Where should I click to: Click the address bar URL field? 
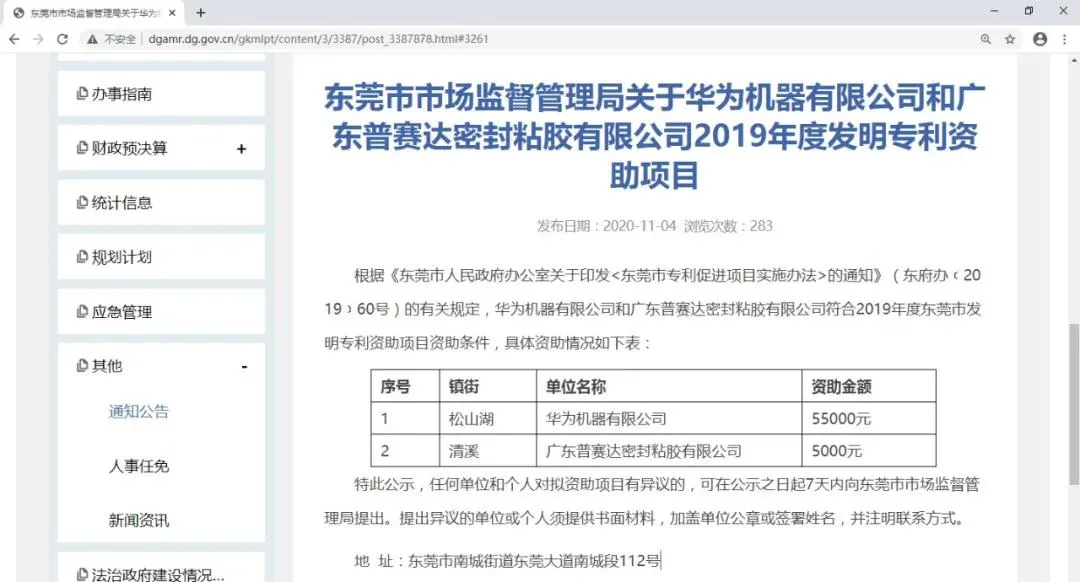(318, 39)
